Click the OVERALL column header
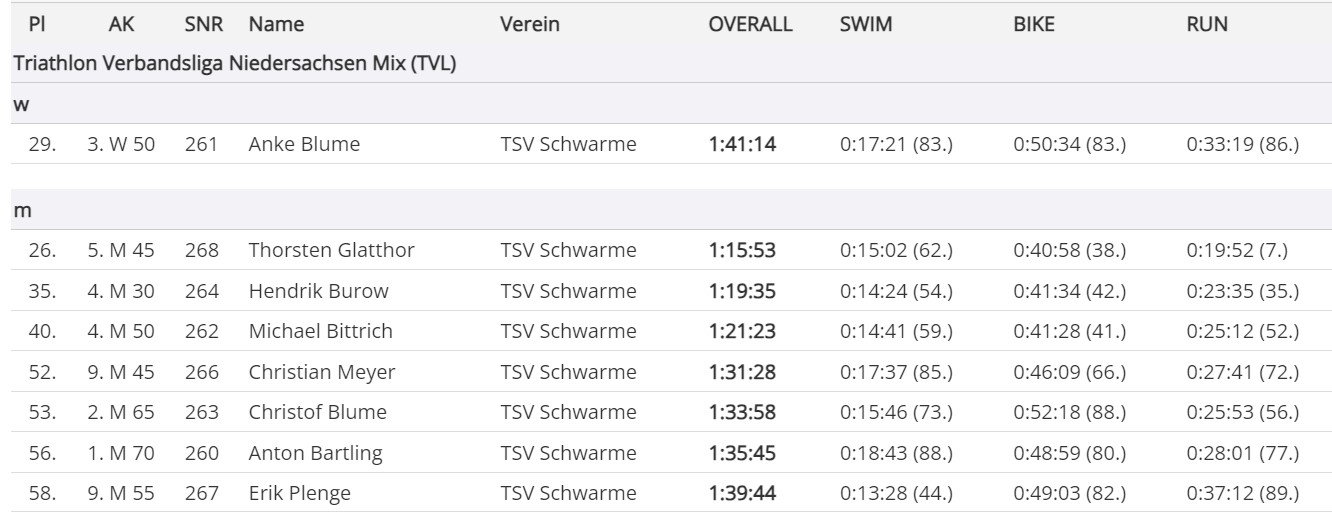The image size is (1332, 512). pyautogui.click(x=750, y=24)
